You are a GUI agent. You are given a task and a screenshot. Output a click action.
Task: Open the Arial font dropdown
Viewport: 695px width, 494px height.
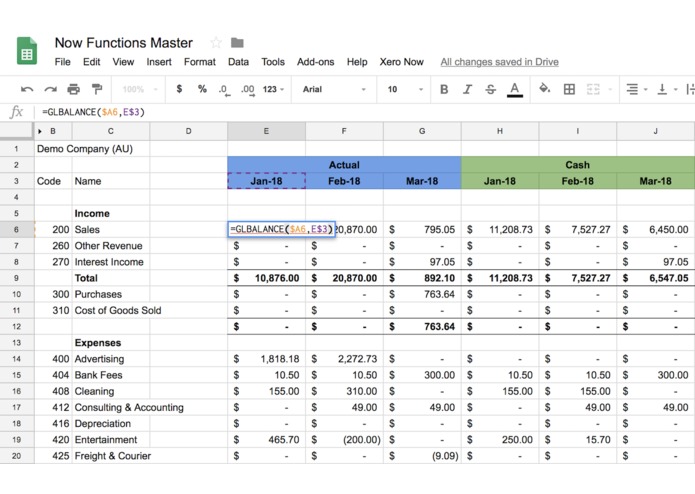(334, 89)
